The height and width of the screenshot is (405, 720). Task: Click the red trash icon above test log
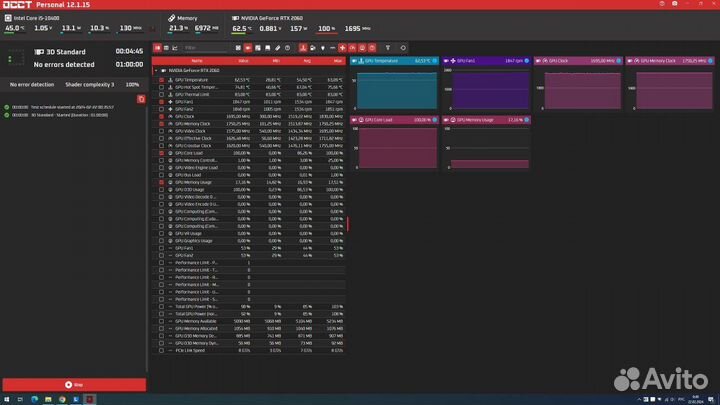pyautogui.click(x=141, y=99)
